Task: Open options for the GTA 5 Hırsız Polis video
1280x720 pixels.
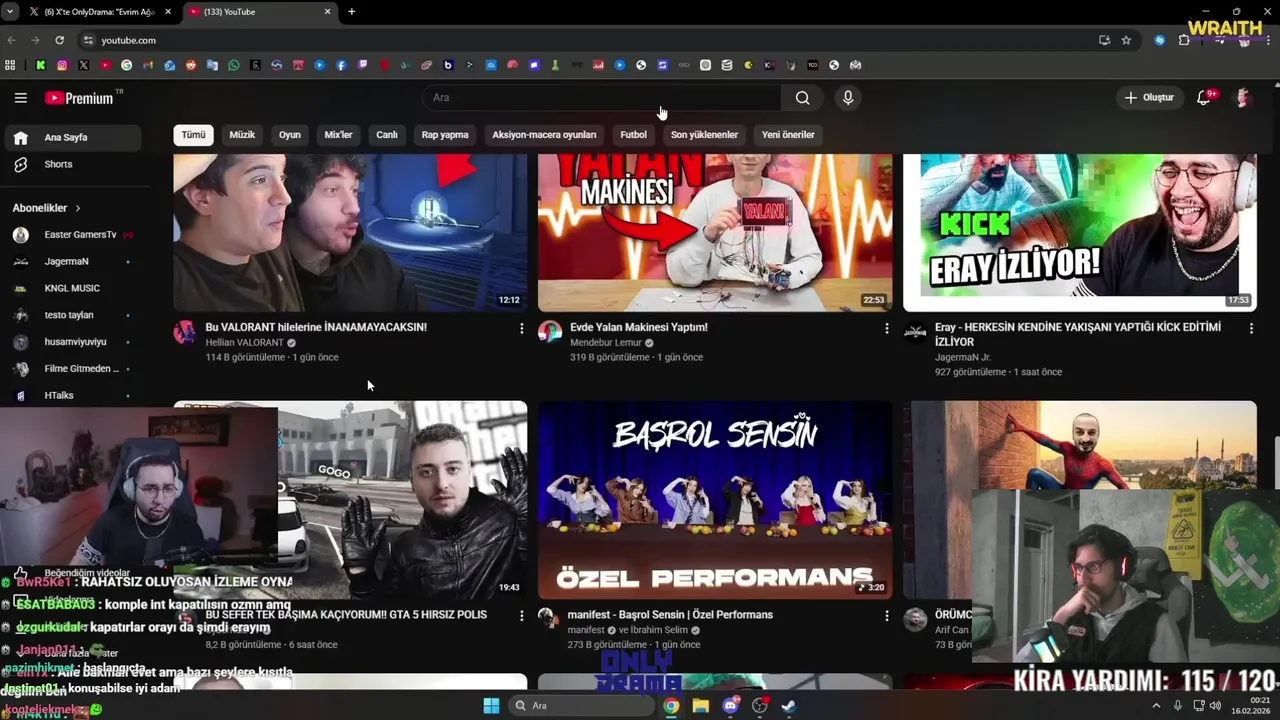Action: coord(521,616)
